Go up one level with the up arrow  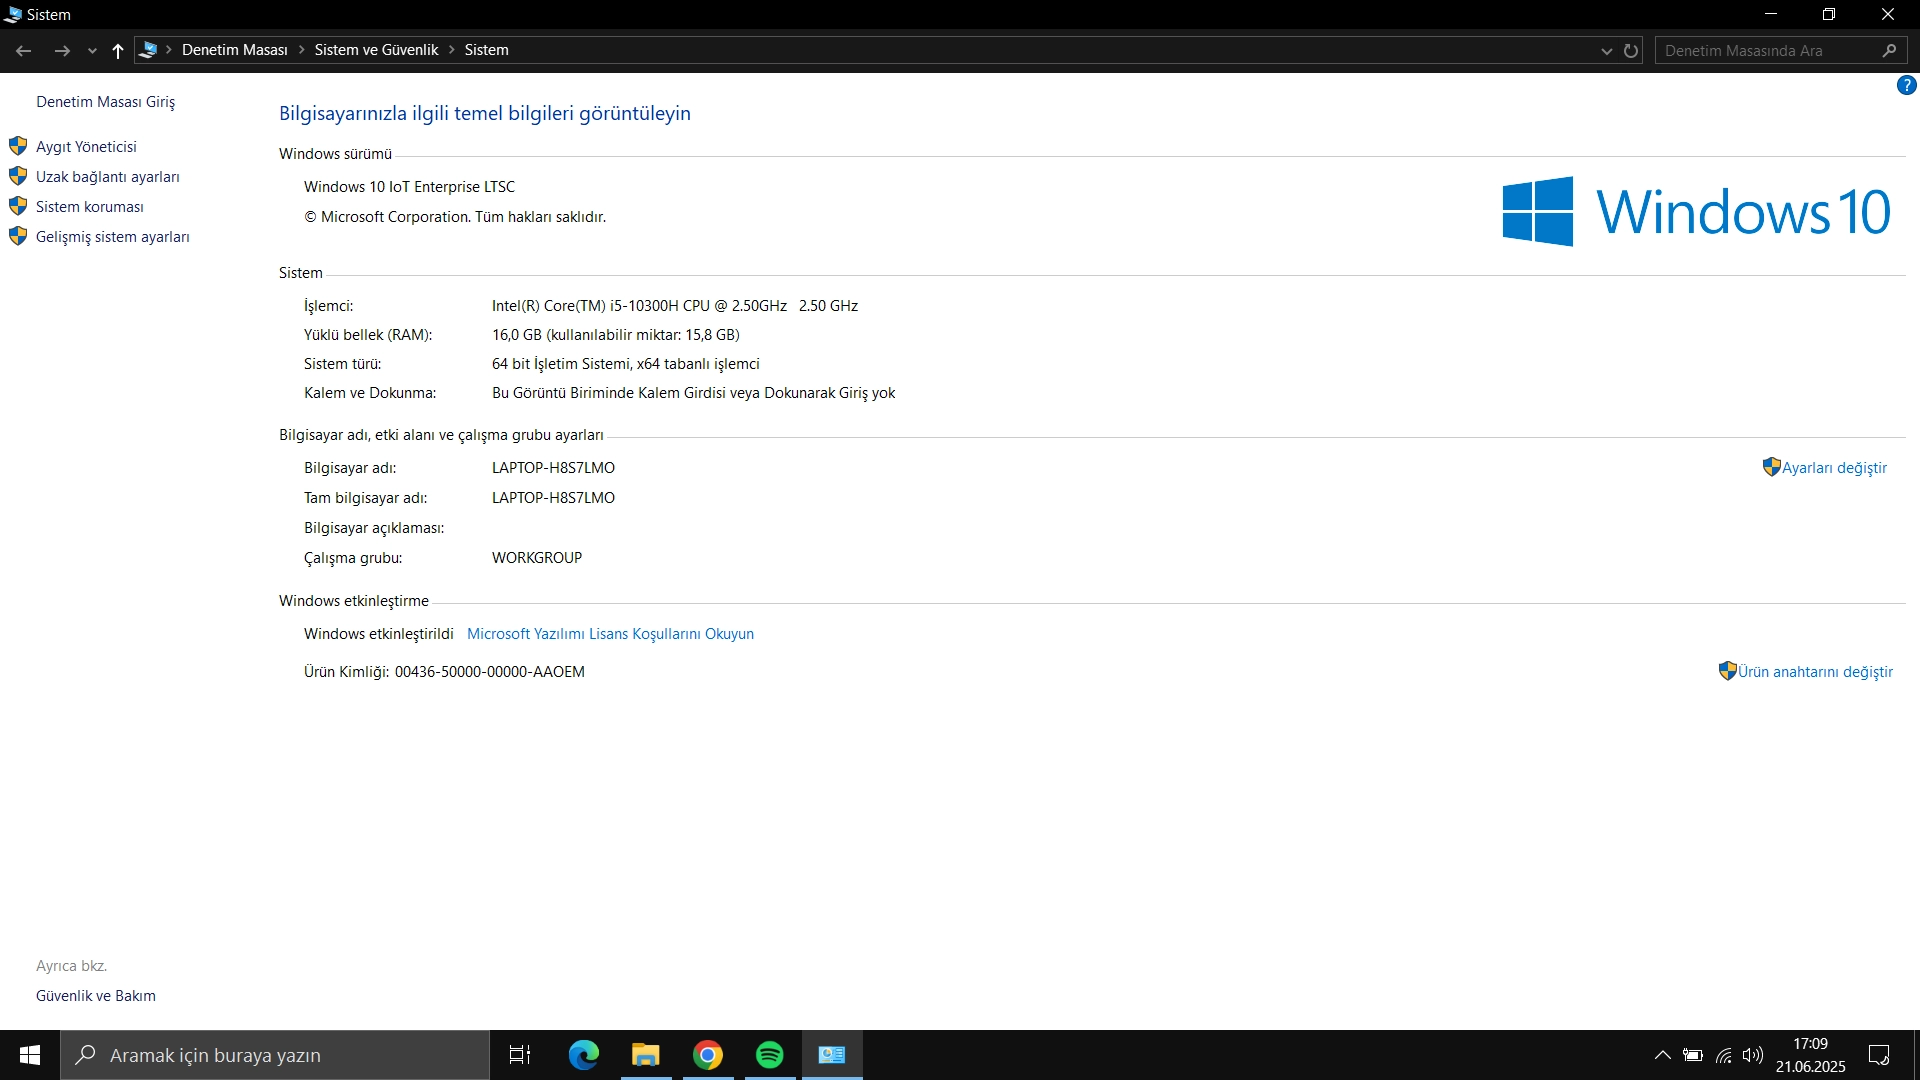(x=118, y=50)
